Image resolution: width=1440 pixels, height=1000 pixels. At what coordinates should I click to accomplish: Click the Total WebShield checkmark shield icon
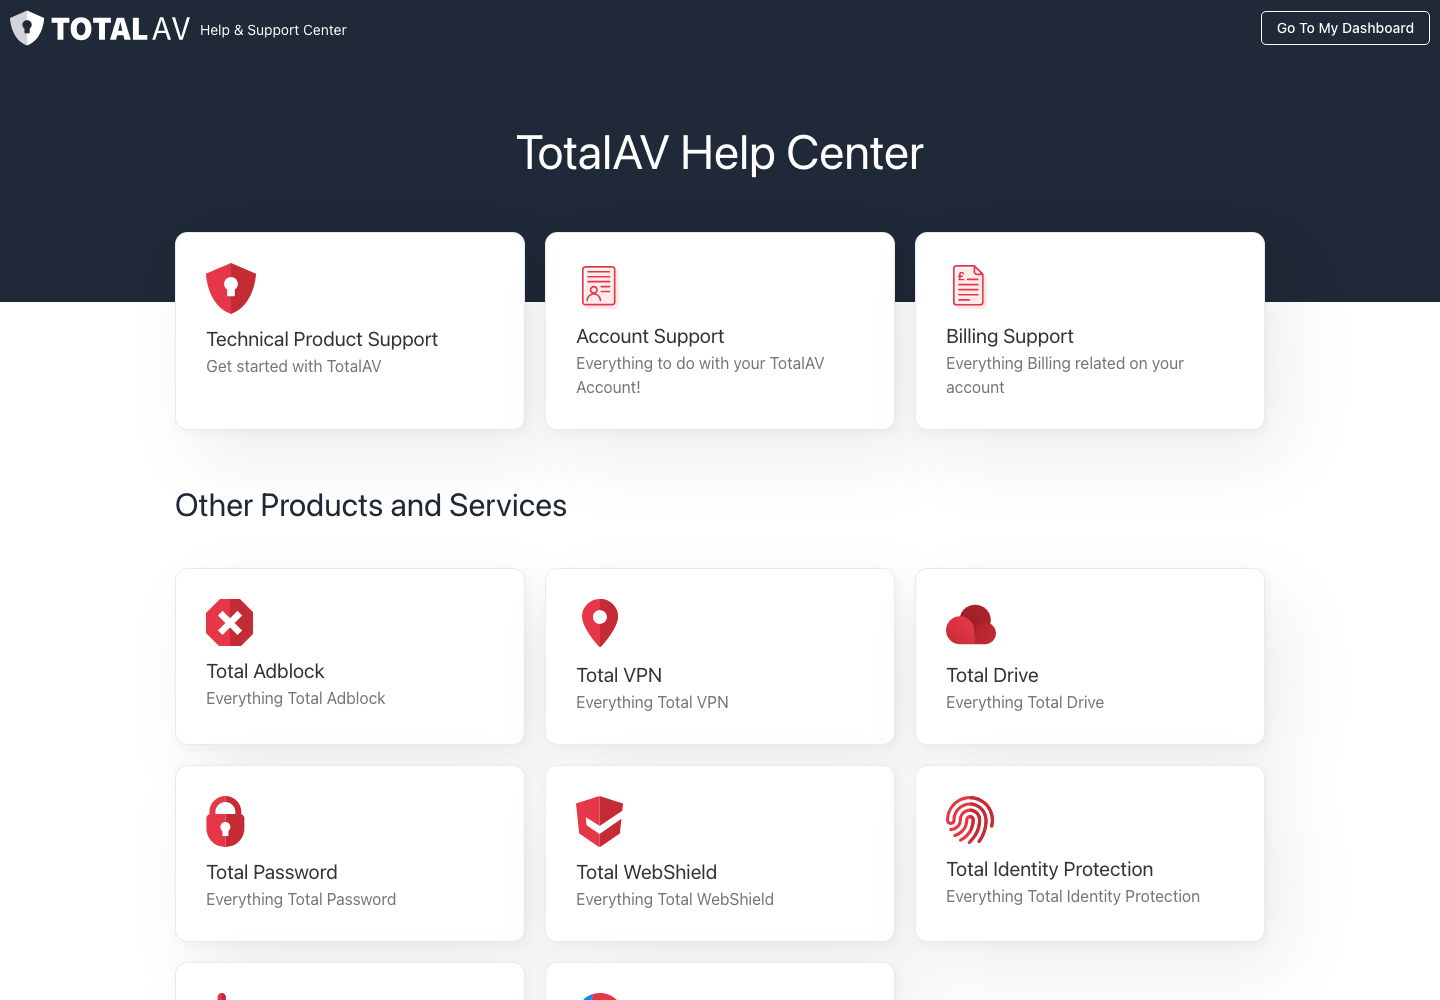600,821
